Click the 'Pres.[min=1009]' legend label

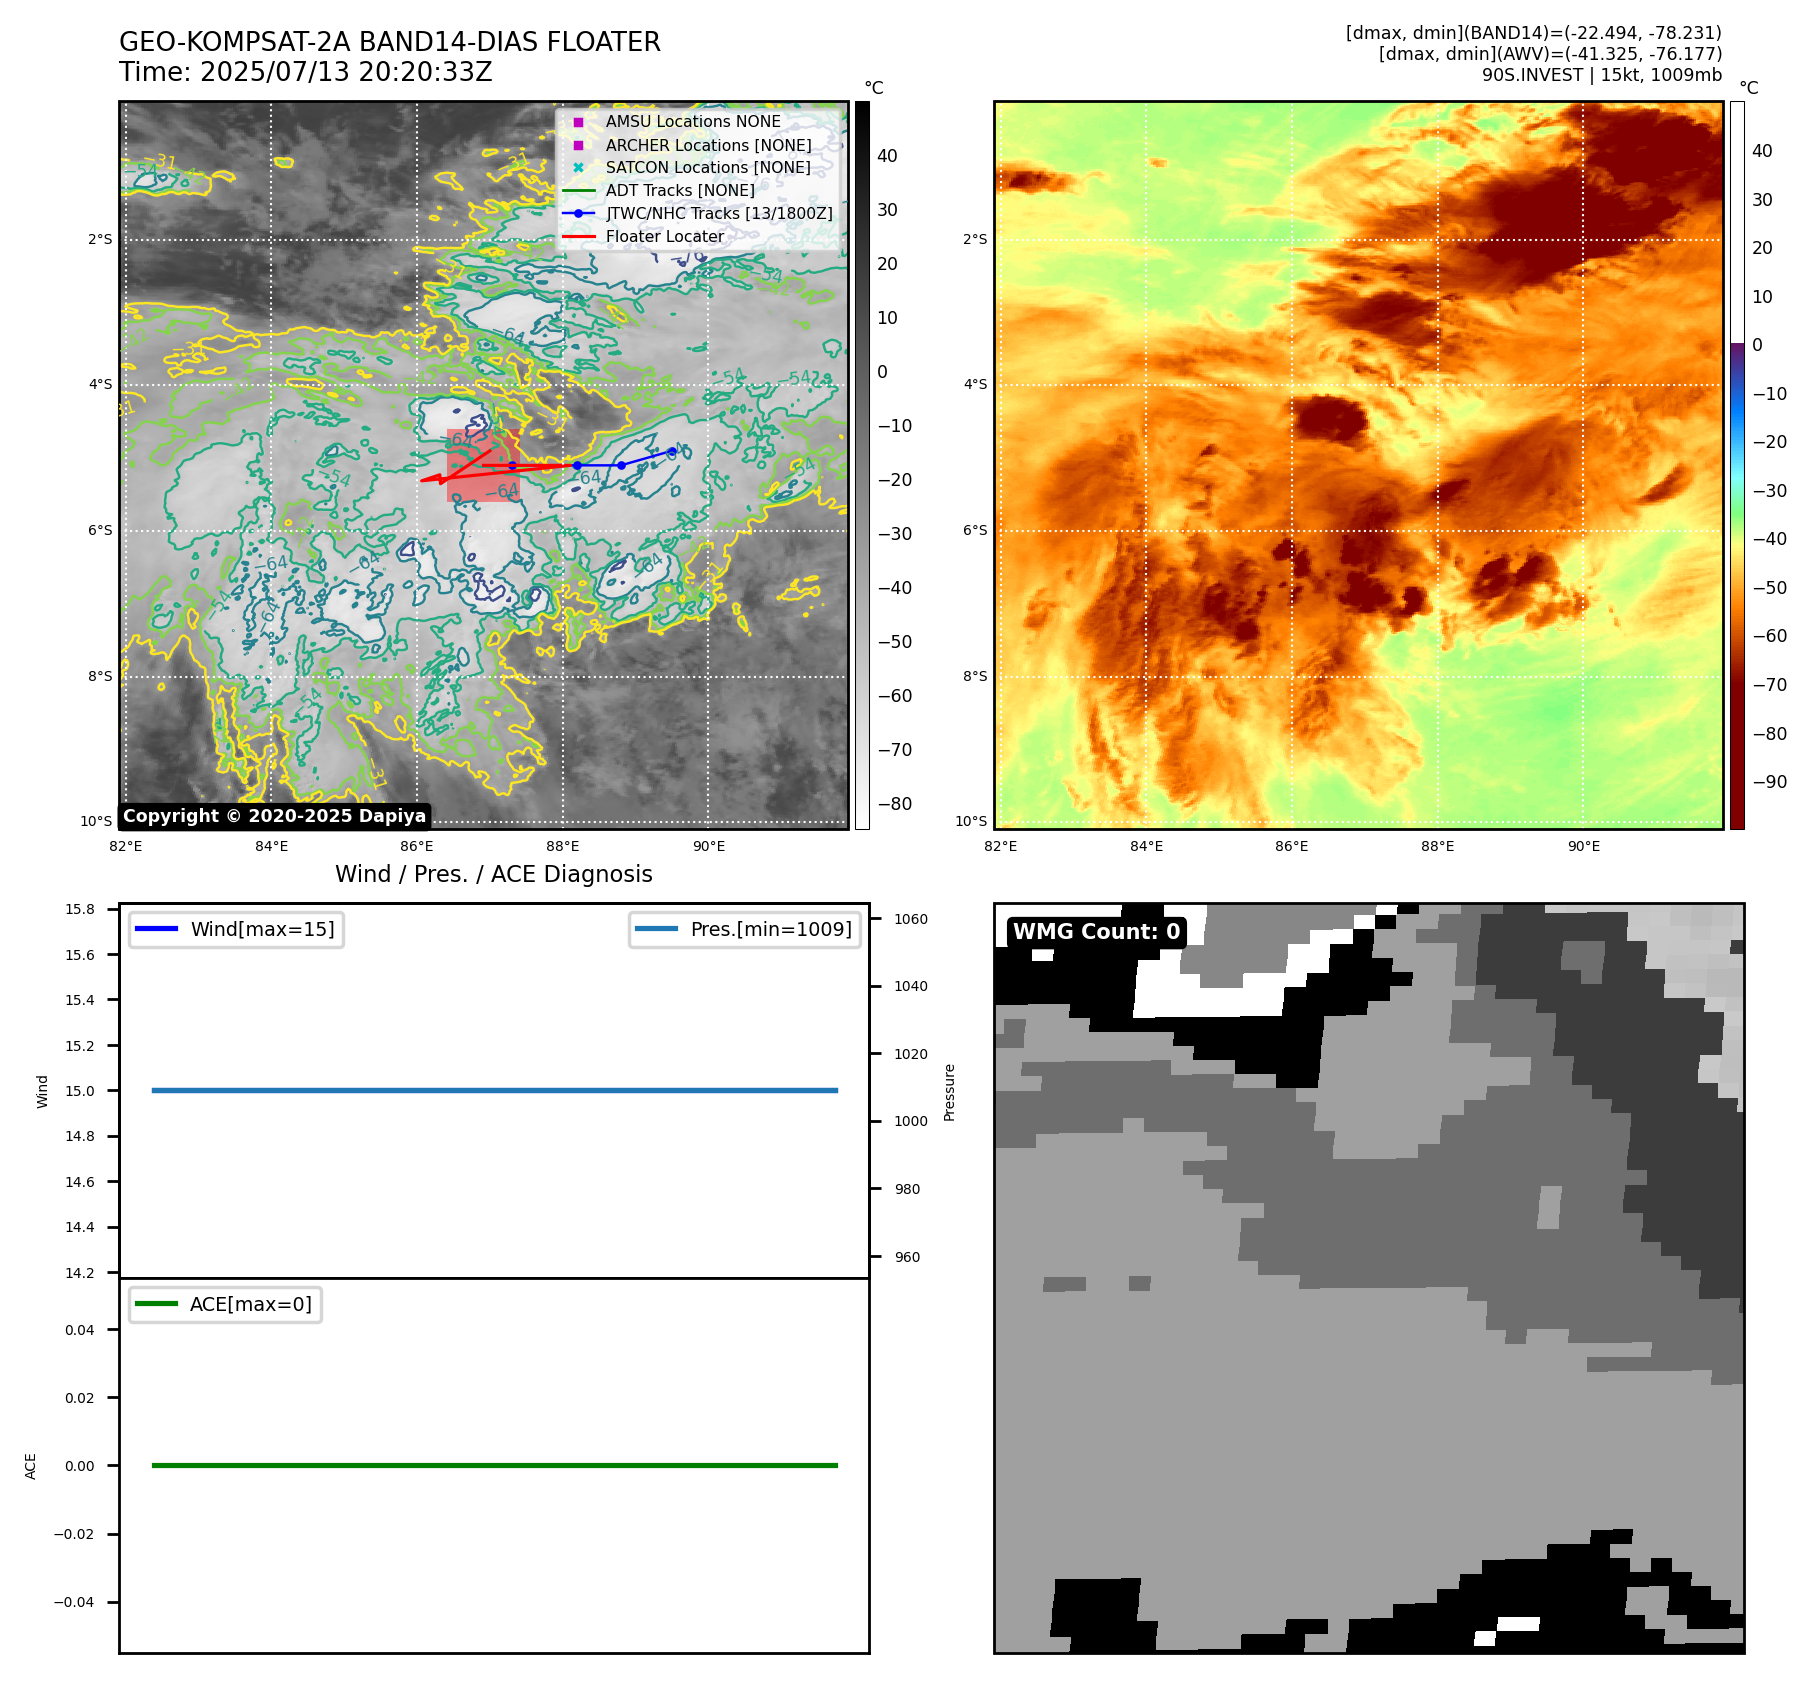[x=771, y=930]
